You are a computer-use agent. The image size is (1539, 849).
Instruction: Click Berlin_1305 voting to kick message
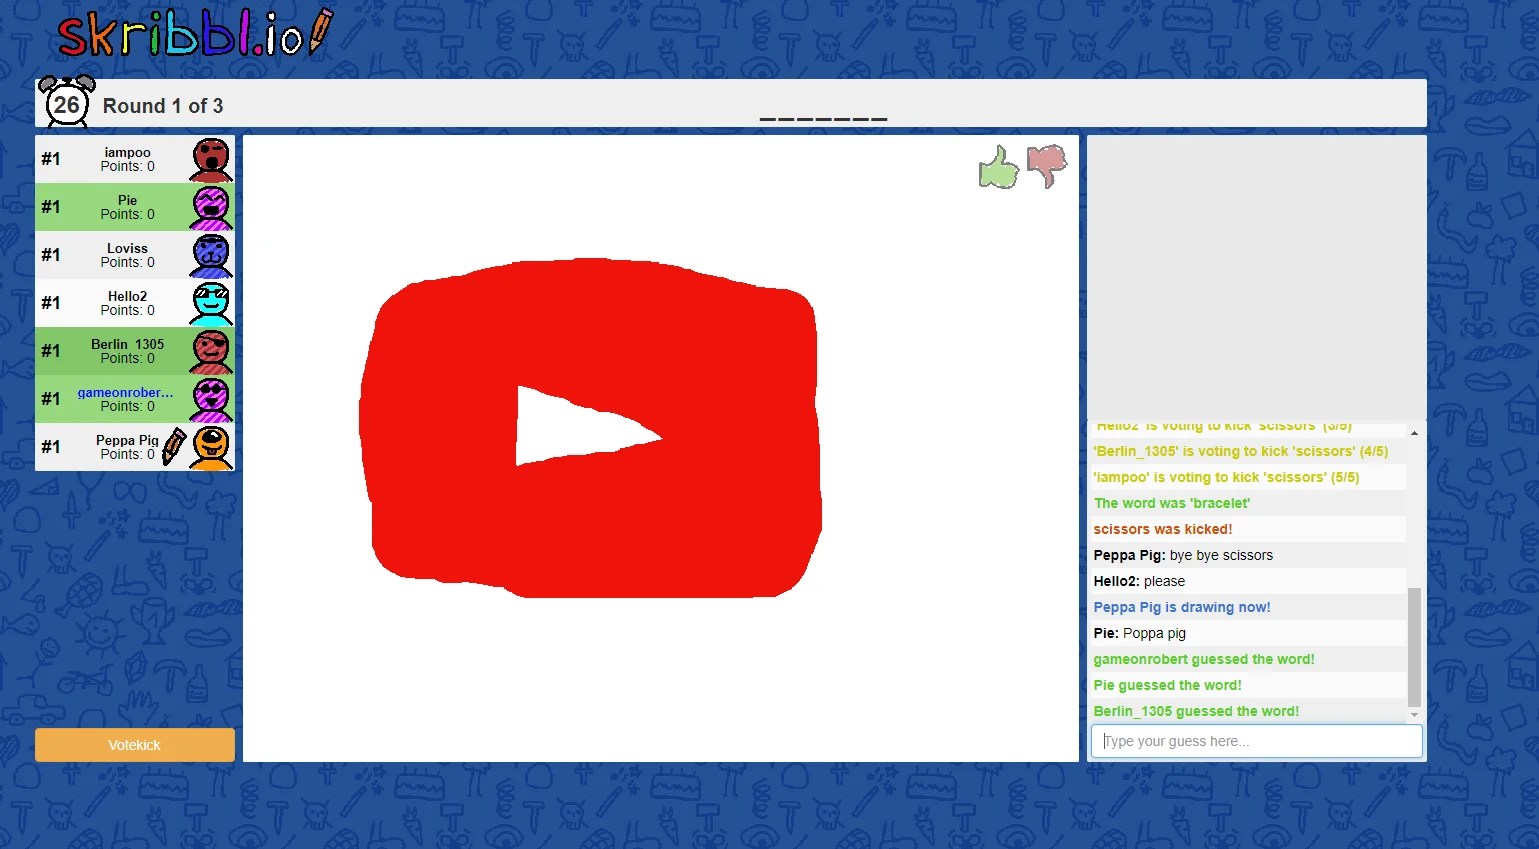click(1240, 451)
